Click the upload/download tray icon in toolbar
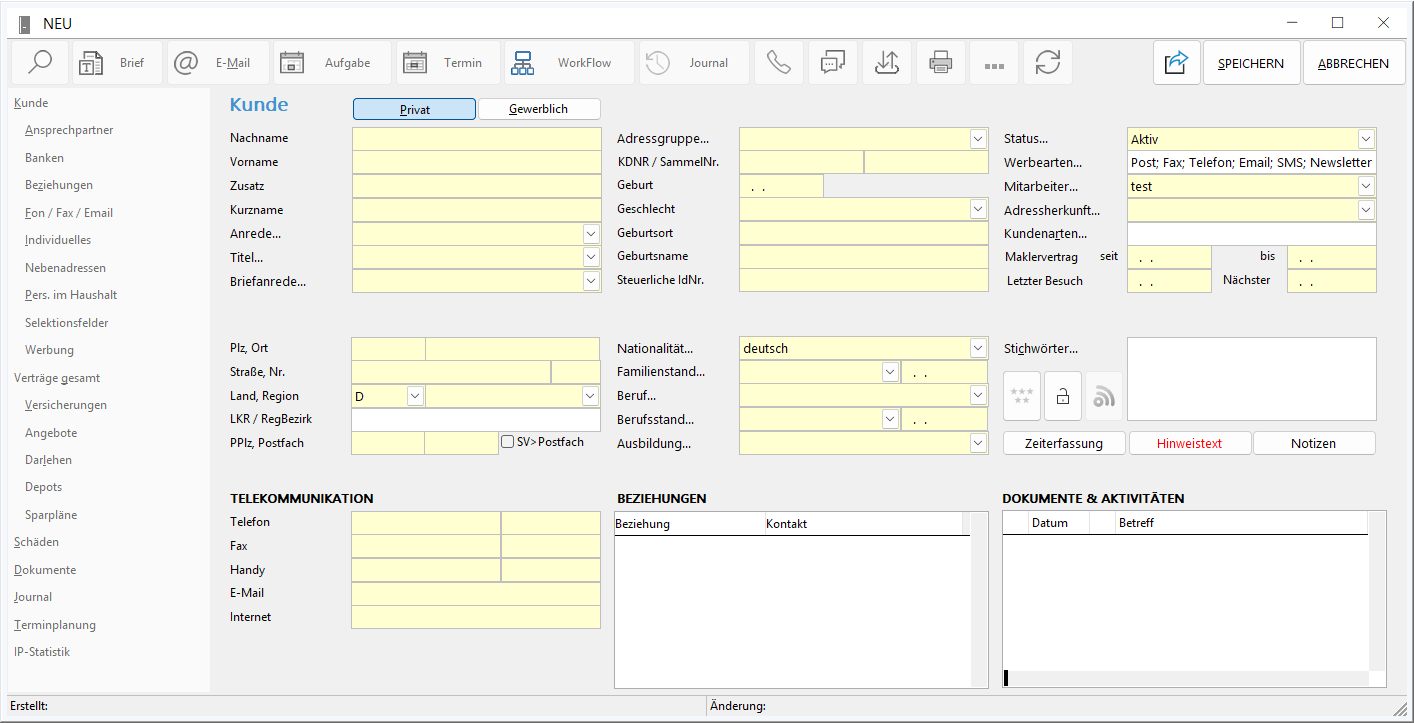 tap(886, 63)
